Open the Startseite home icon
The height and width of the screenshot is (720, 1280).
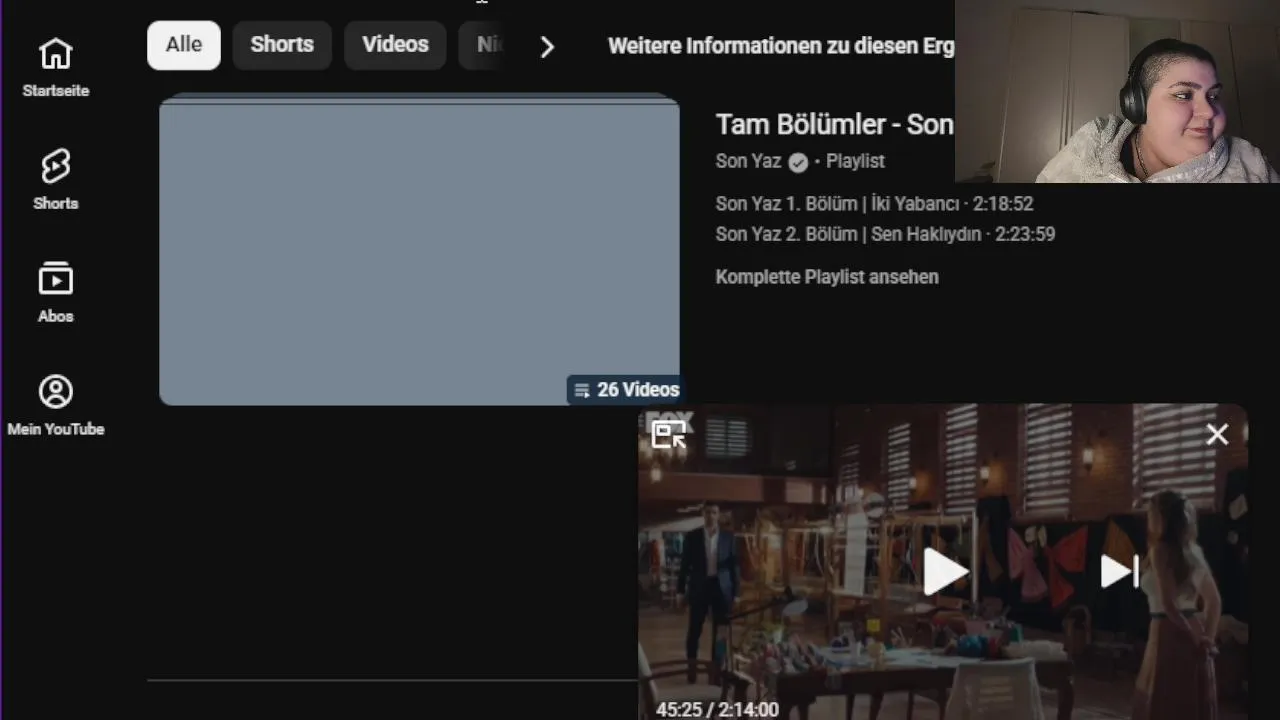56,54
